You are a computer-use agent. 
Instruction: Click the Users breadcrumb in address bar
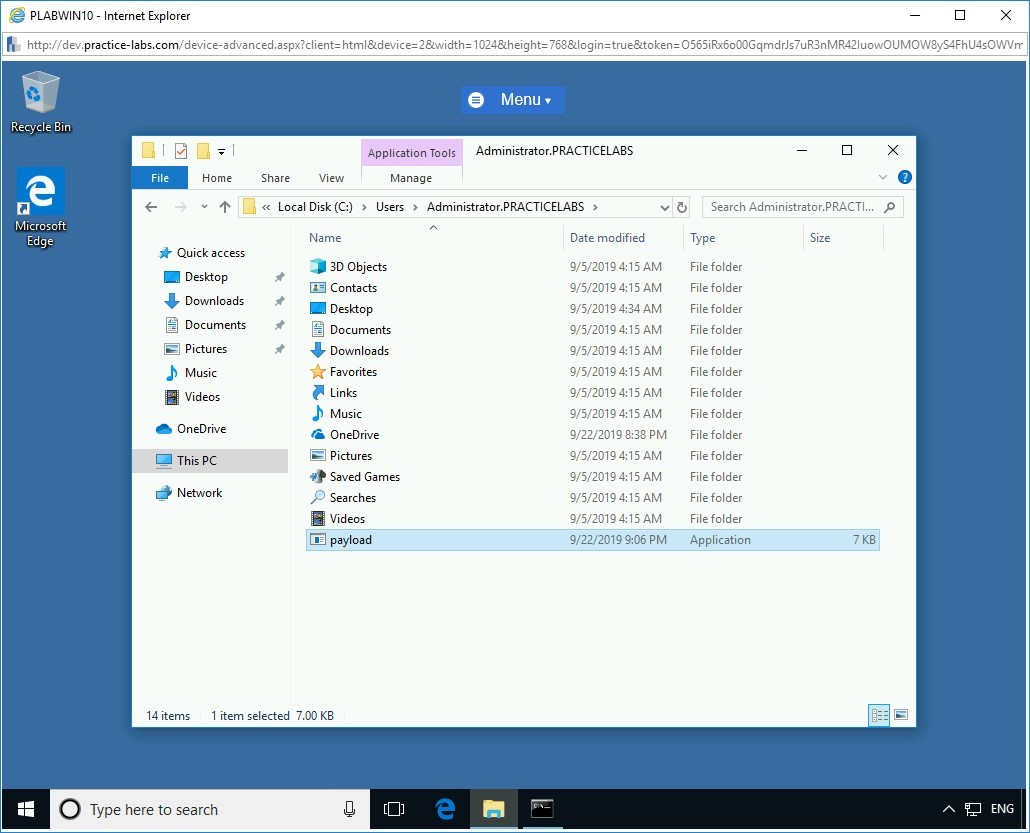[390, 207]
